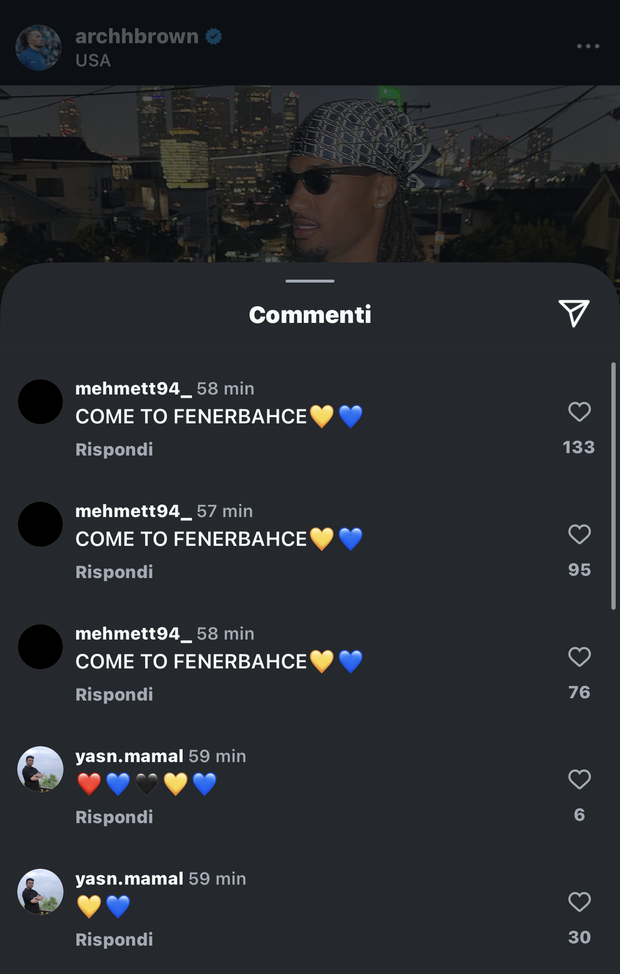Like yasn.mamal's yellow and blue hearts comment
Screen dimensions: 620x974
(579, 902)
